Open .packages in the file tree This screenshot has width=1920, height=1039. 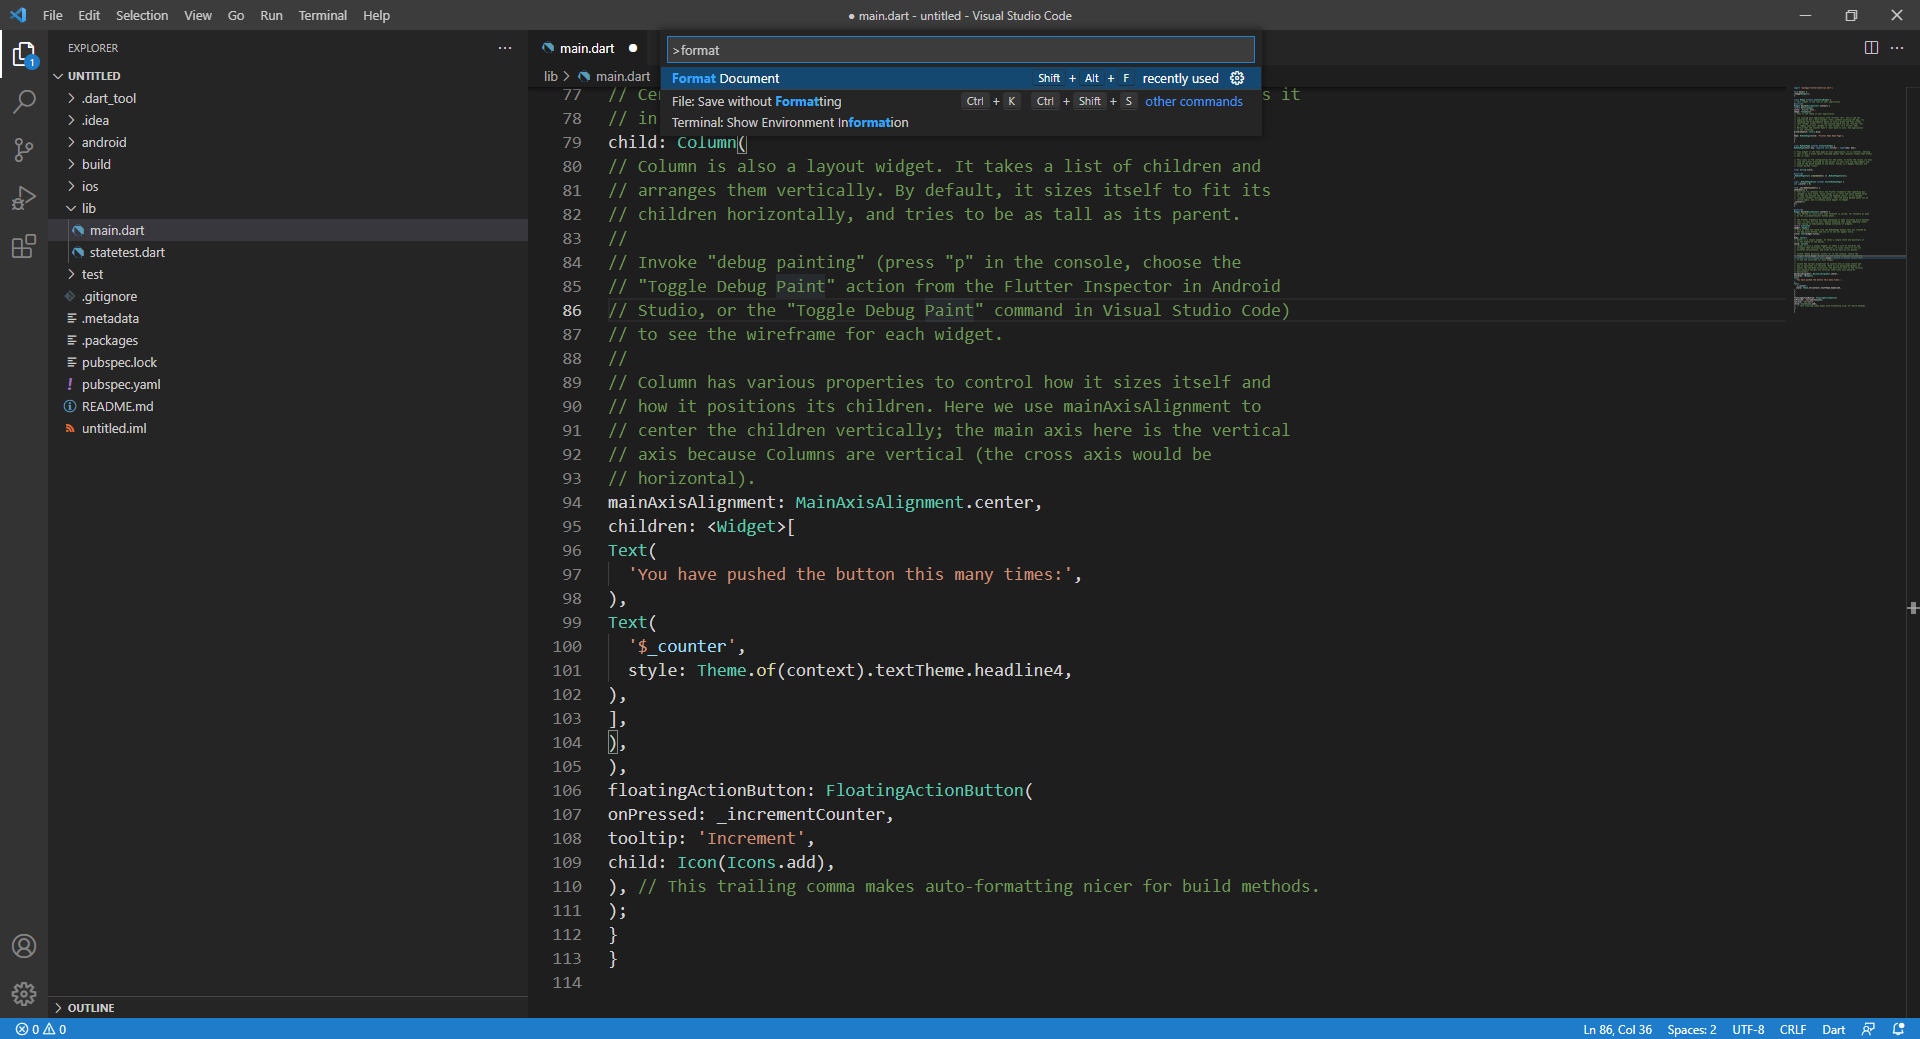[288, 340]
